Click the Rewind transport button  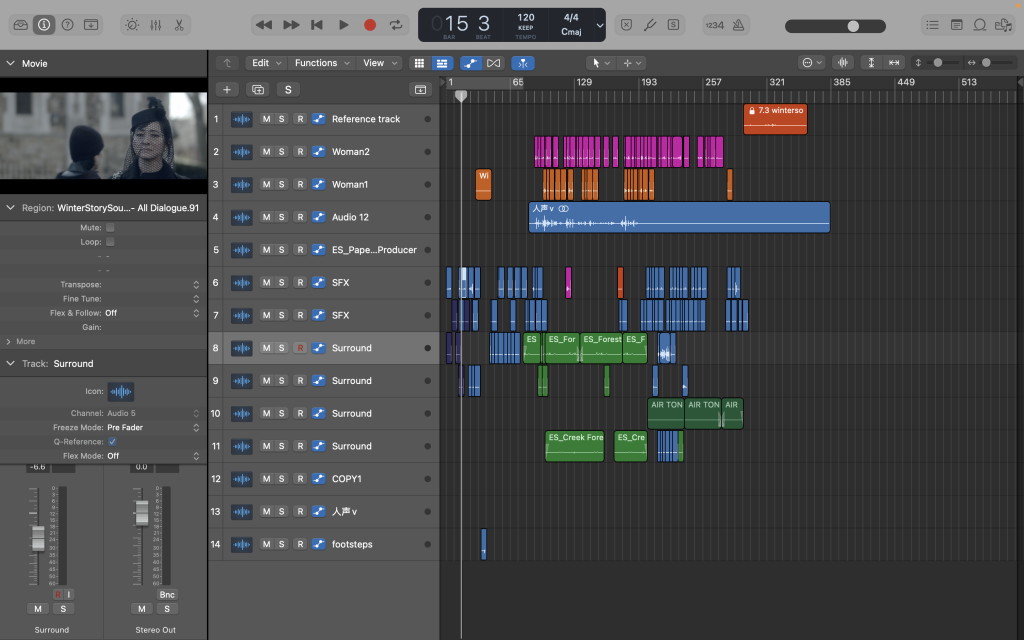[264, 25]
